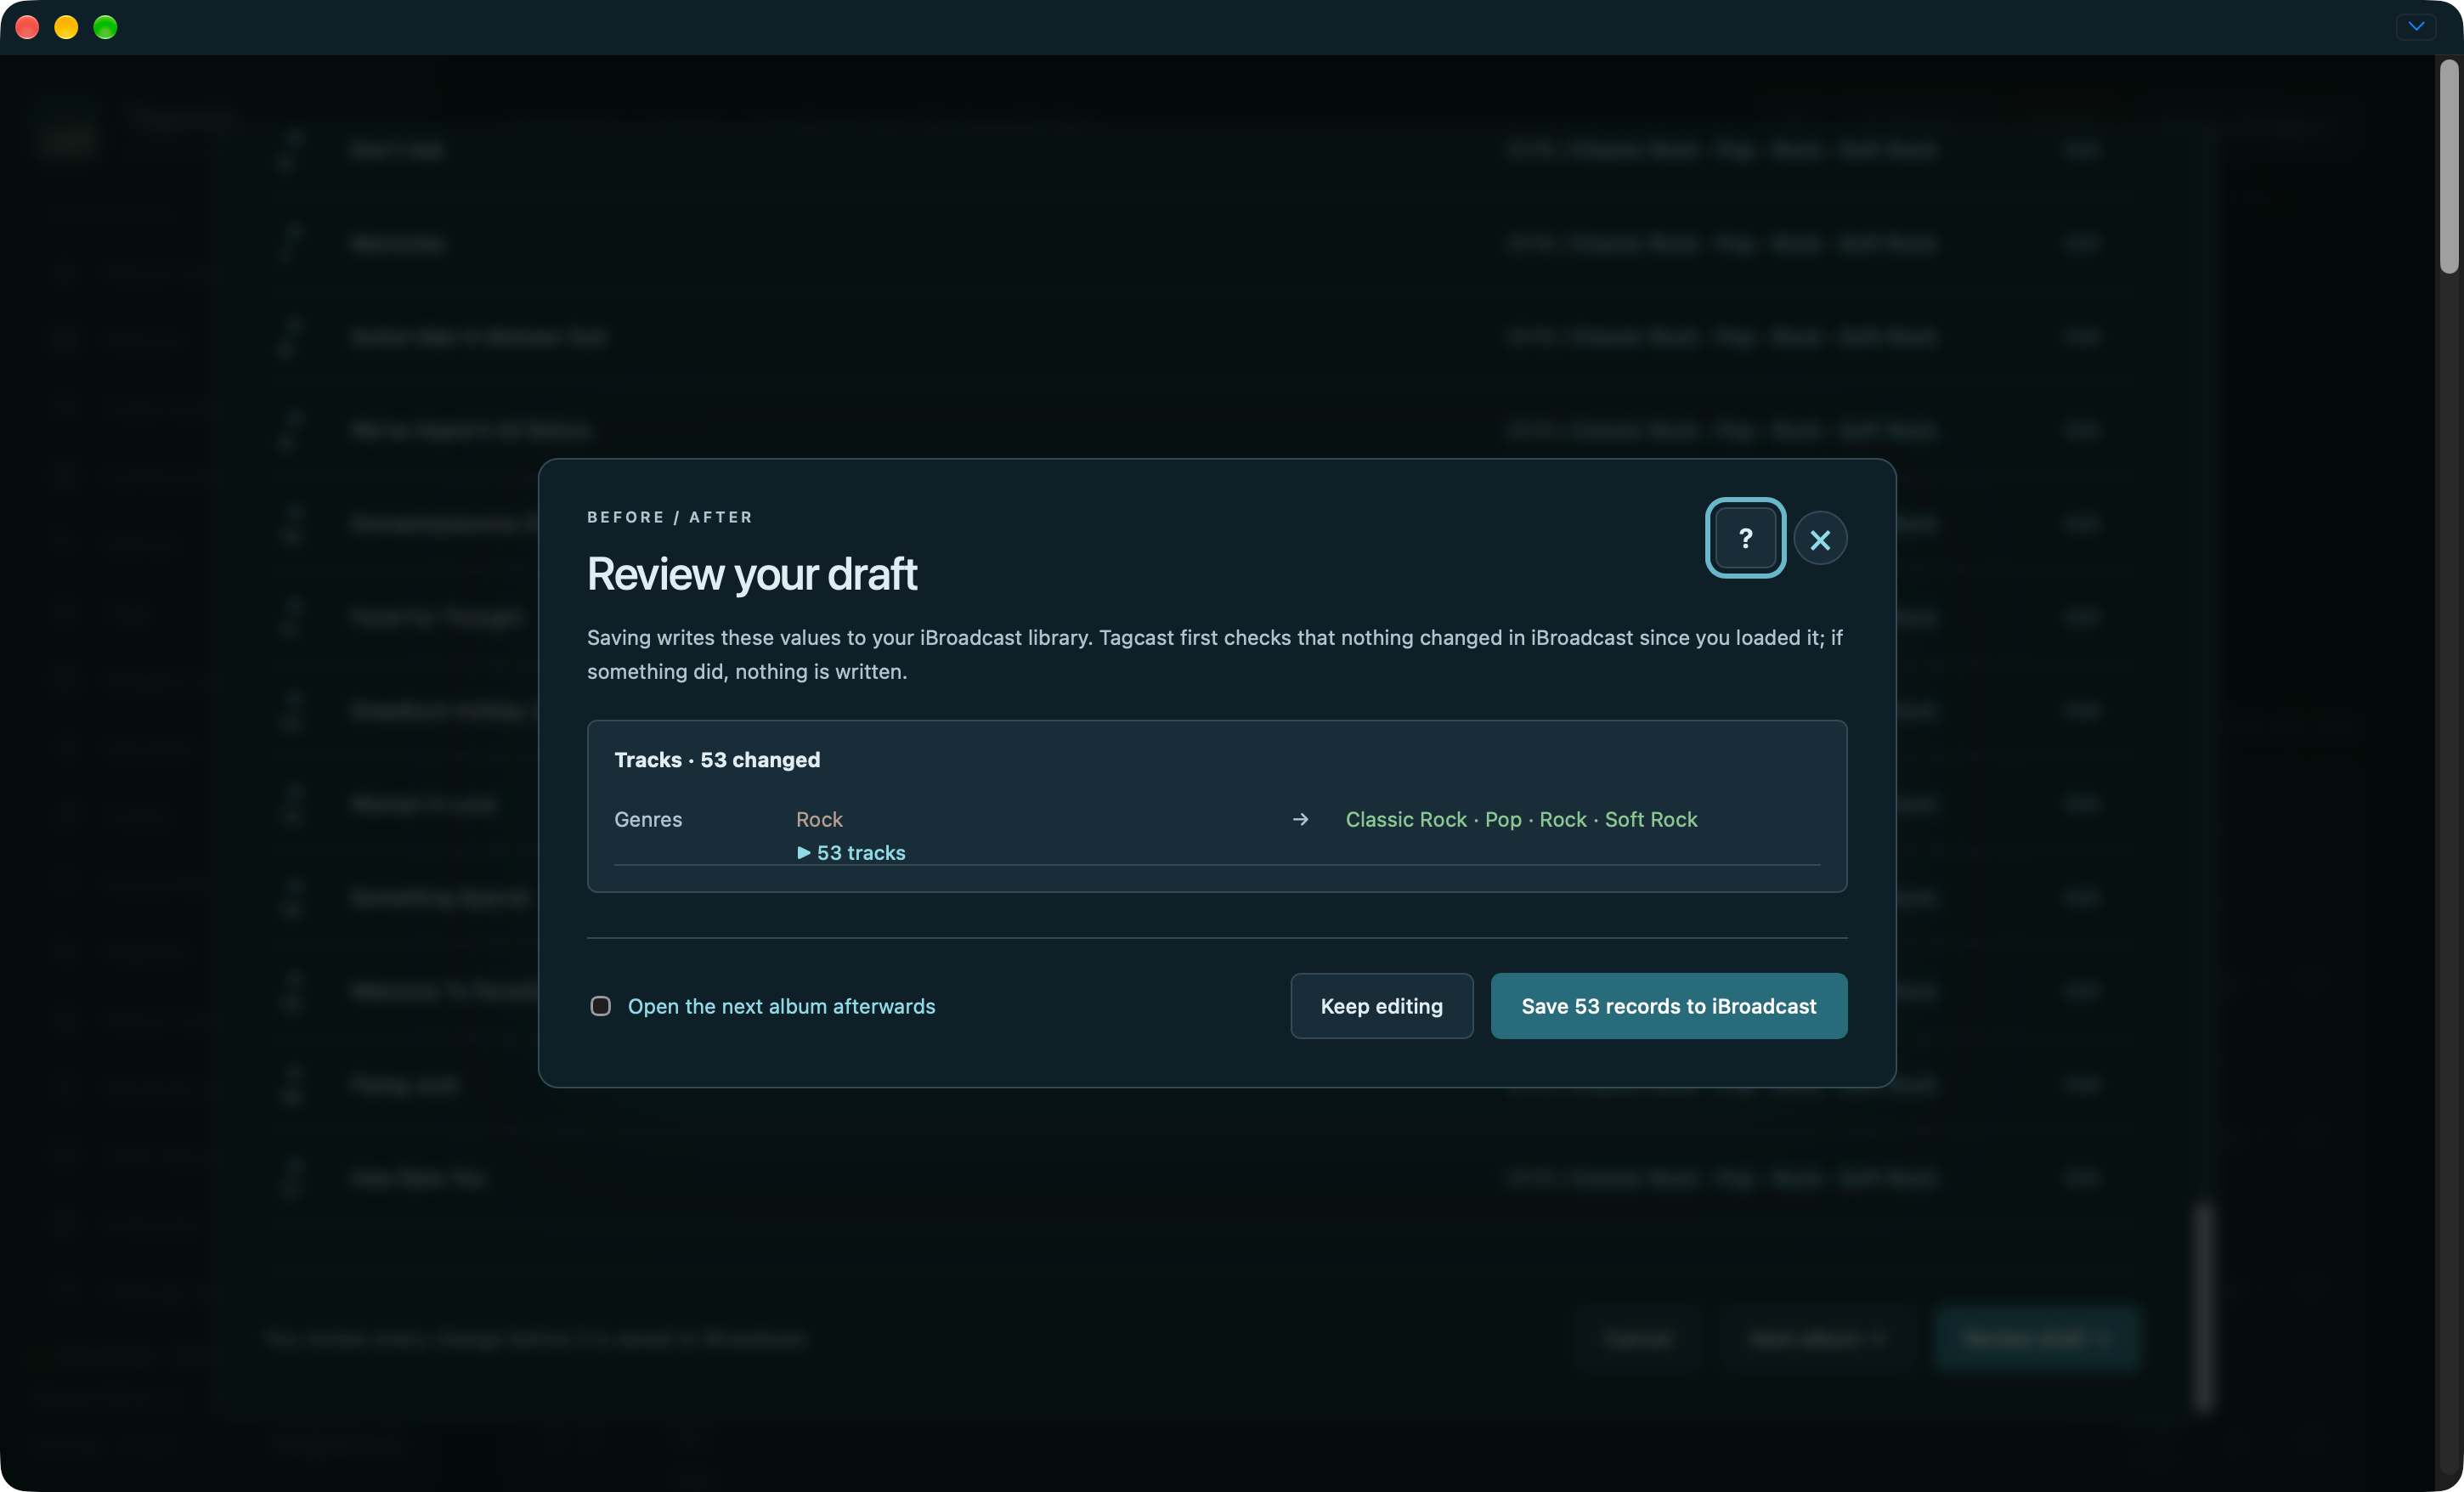Click the 'Classic Rock · Pop · Rock · Soft Rock' value
The width and height of the screenshot is (2464, 1492).
[x=1521, y=819]
